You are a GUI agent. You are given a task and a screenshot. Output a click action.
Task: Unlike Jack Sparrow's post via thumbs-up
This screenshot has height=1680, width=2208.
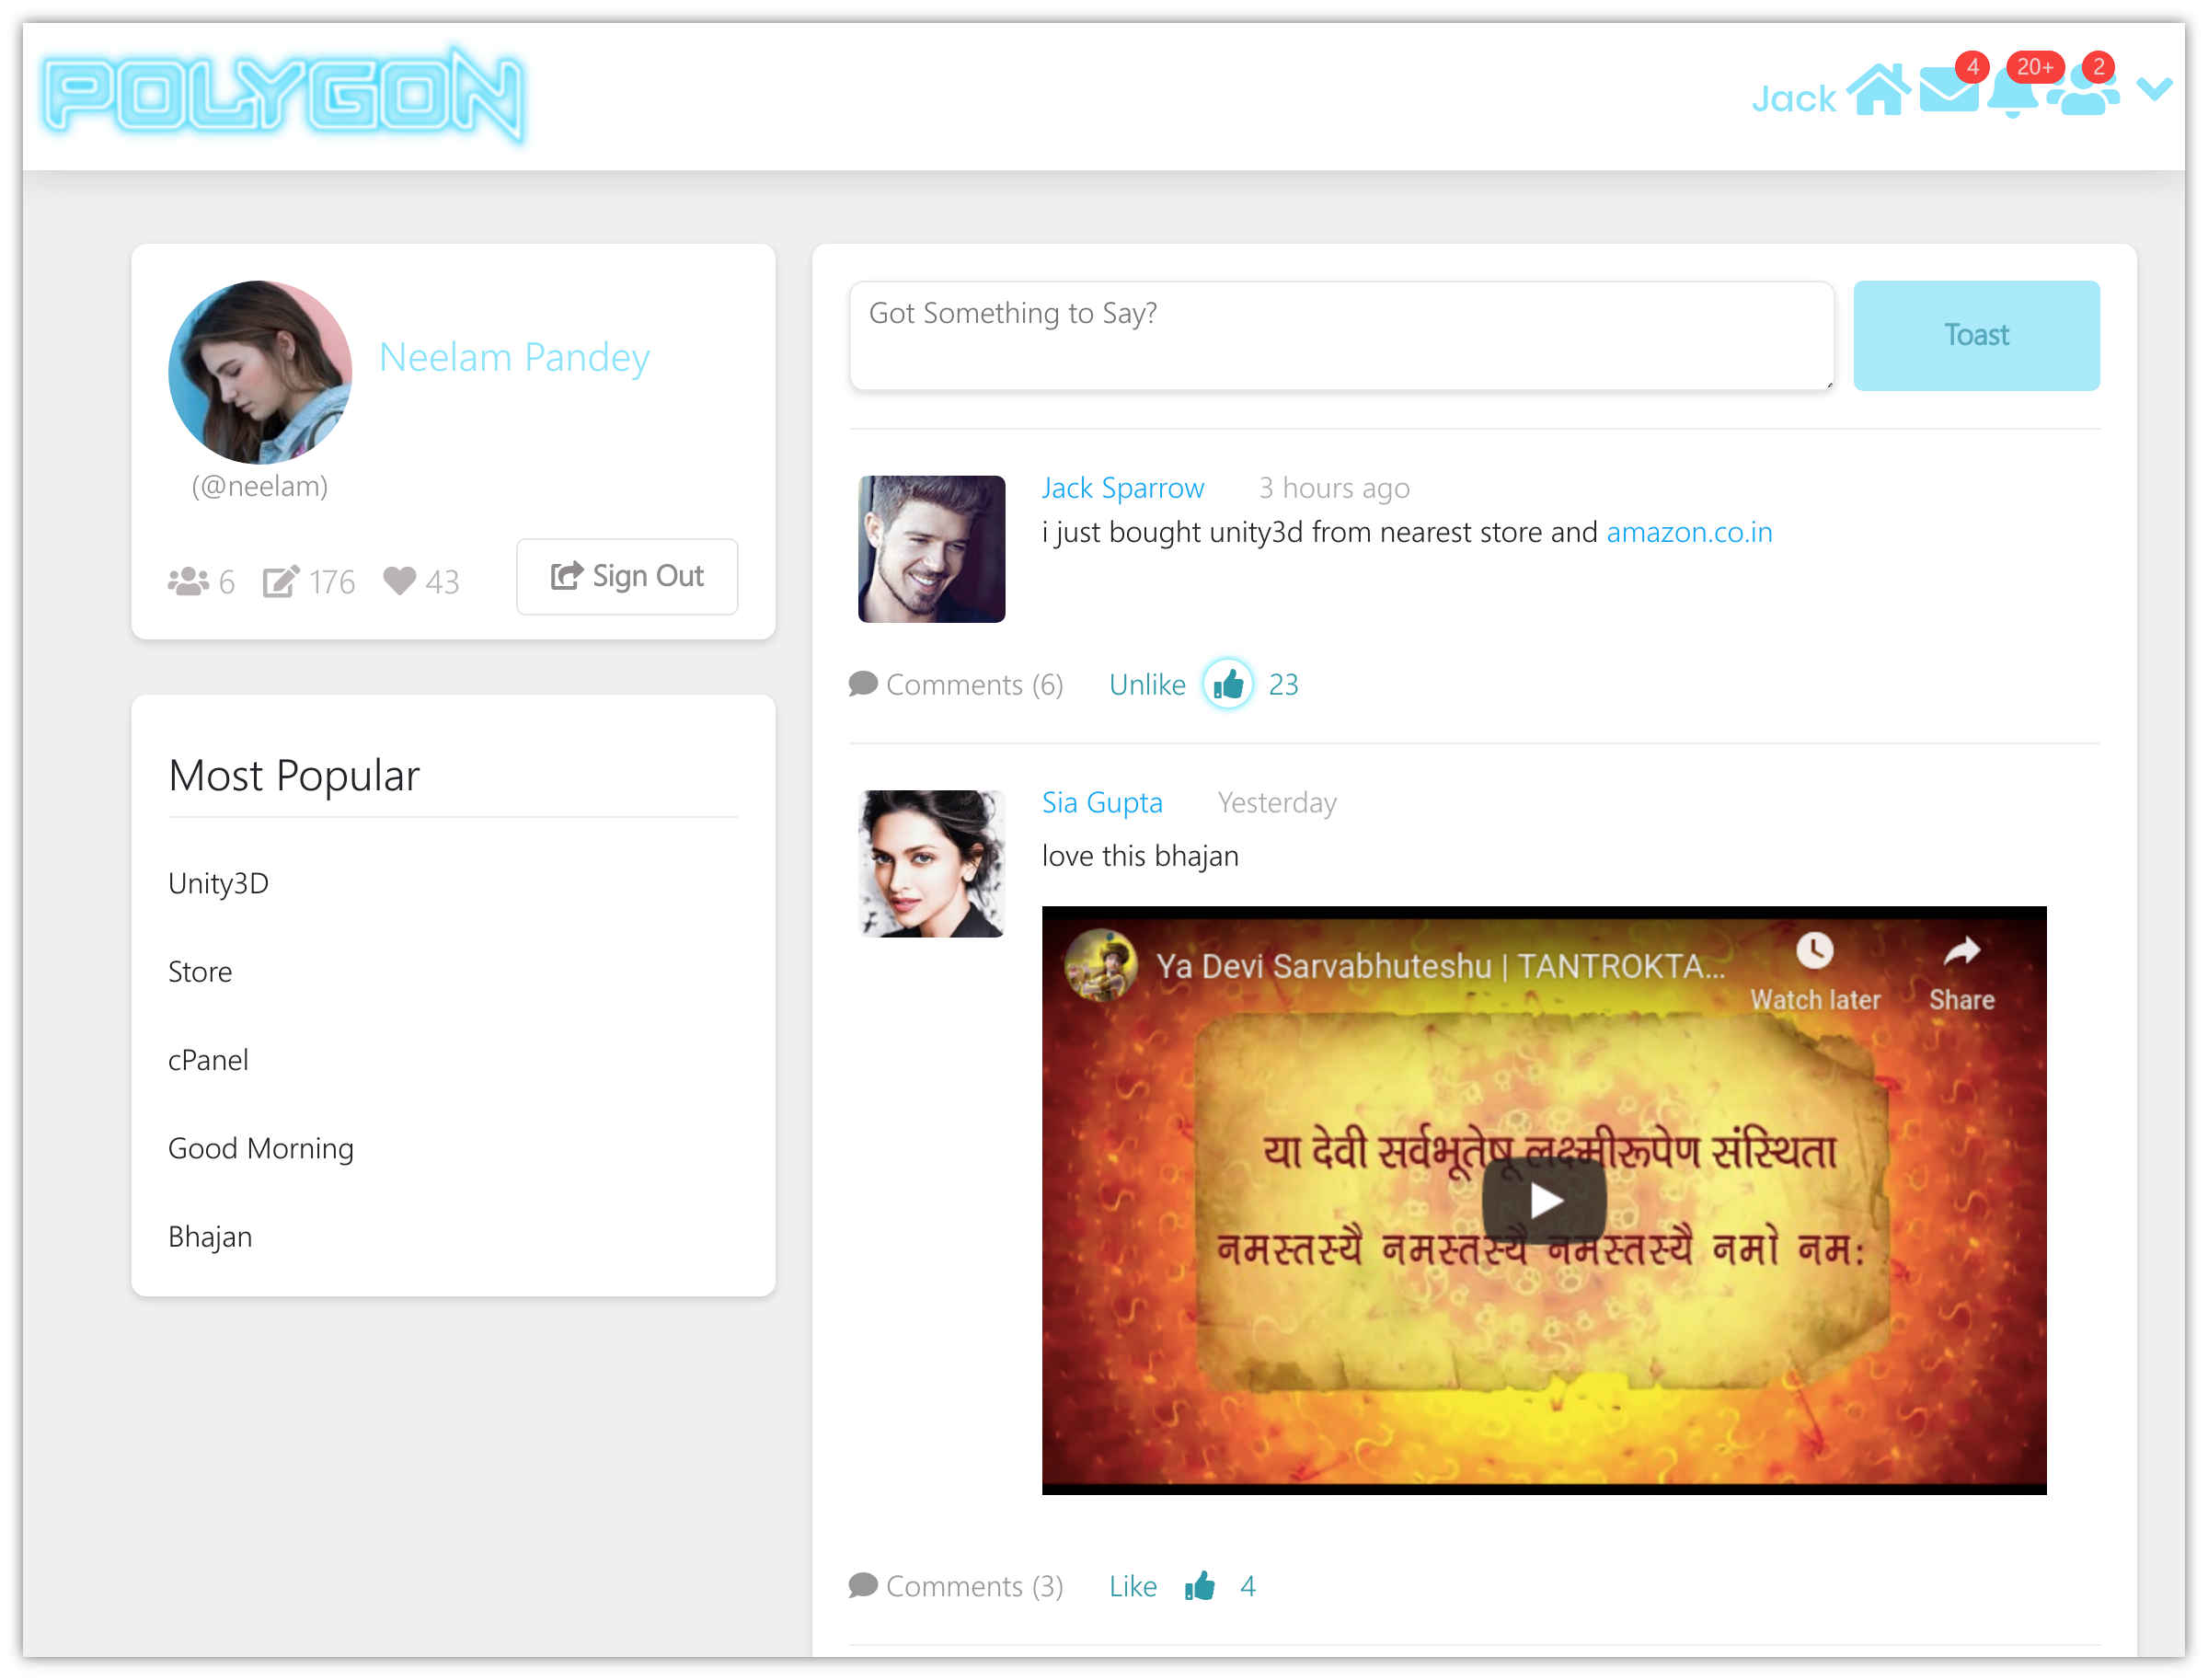(1228, 685)
